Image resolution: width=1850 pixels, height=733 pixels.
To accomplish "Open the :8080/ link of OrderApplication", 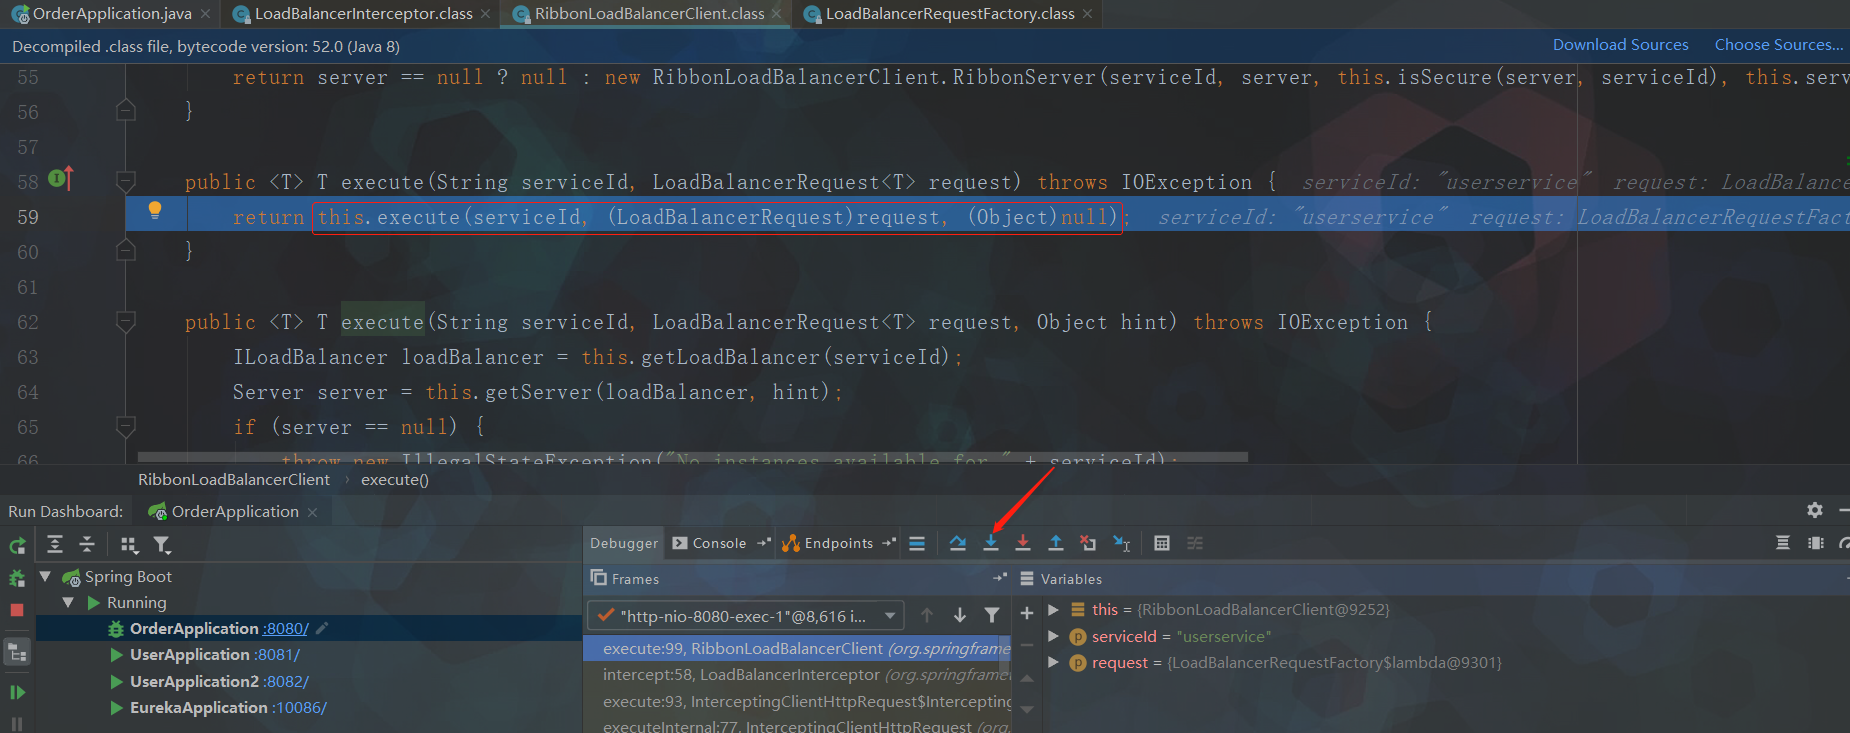I will click(x=286, y=628).
